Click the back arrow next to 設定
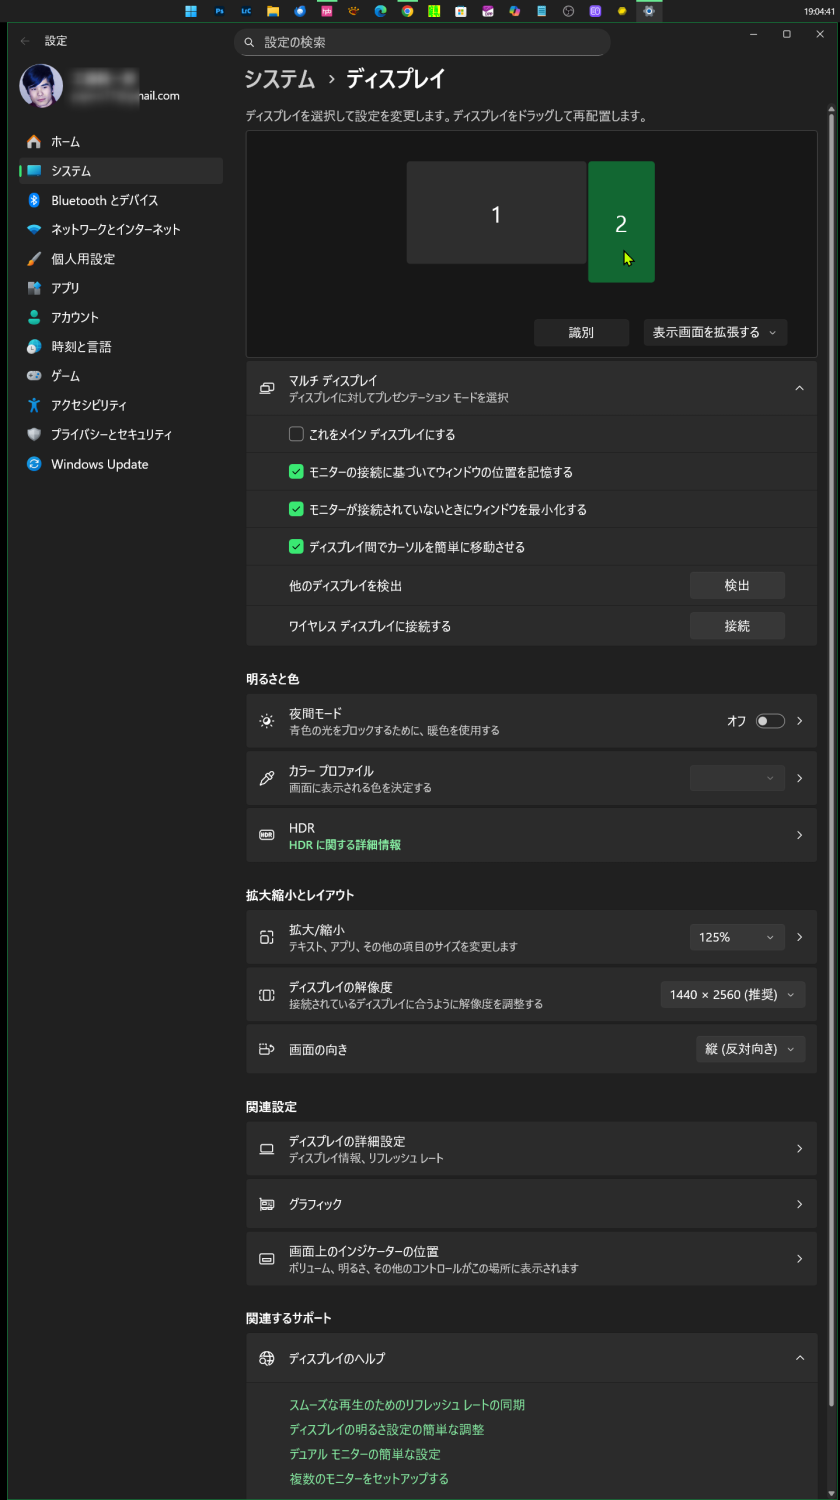 (x=25, y=41)
